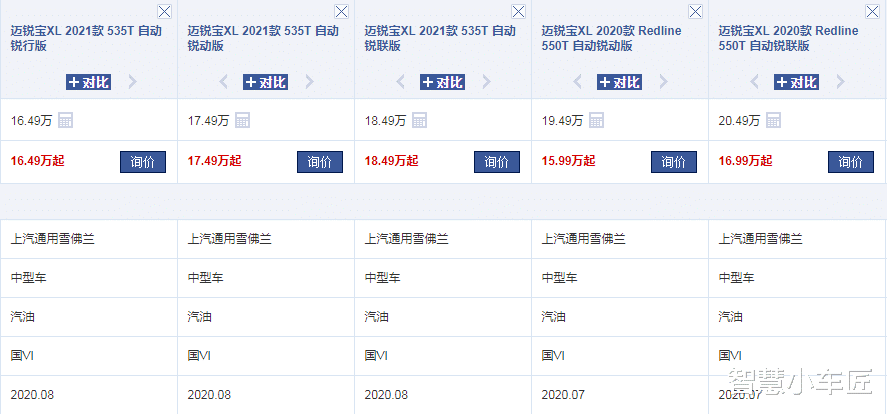Select 中型车 in the 535T 锐动版 column

click(205, 278)
